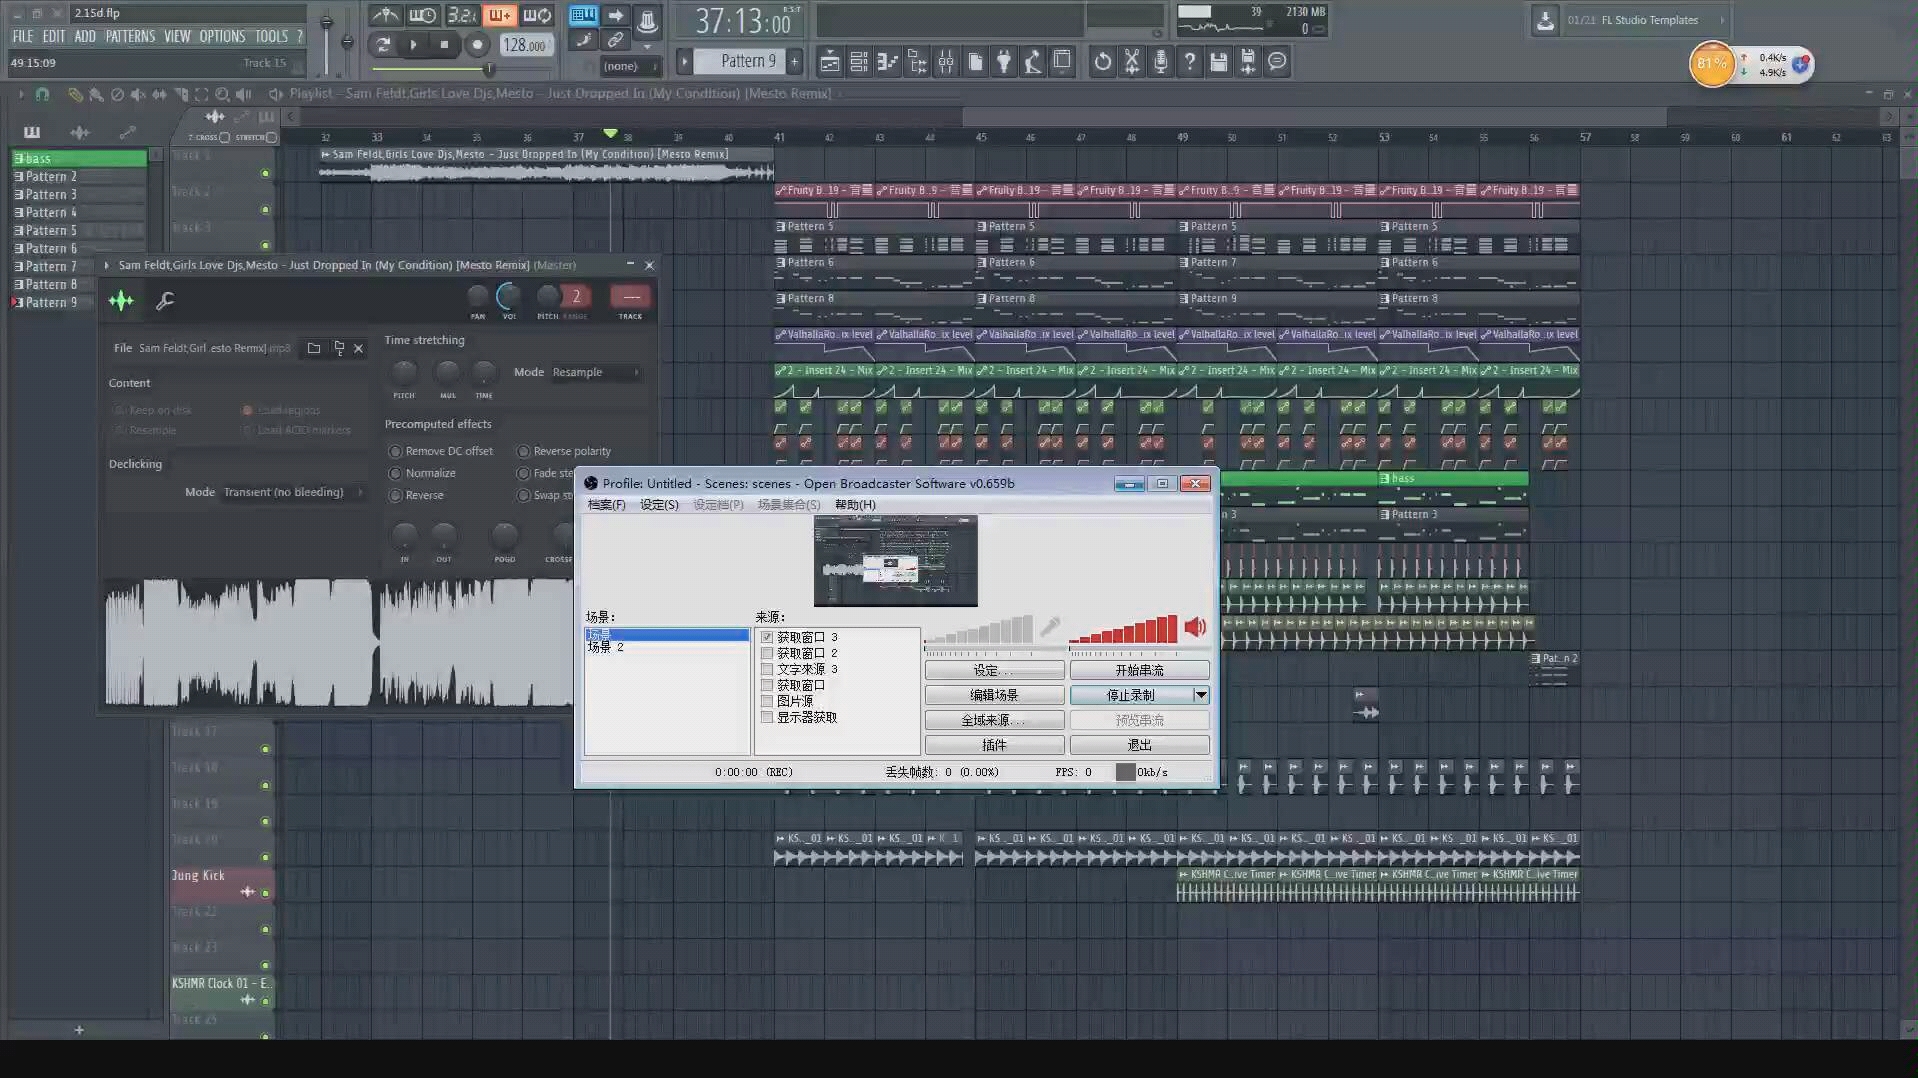Open the audio editor scissors icon

coord(1132,62)
